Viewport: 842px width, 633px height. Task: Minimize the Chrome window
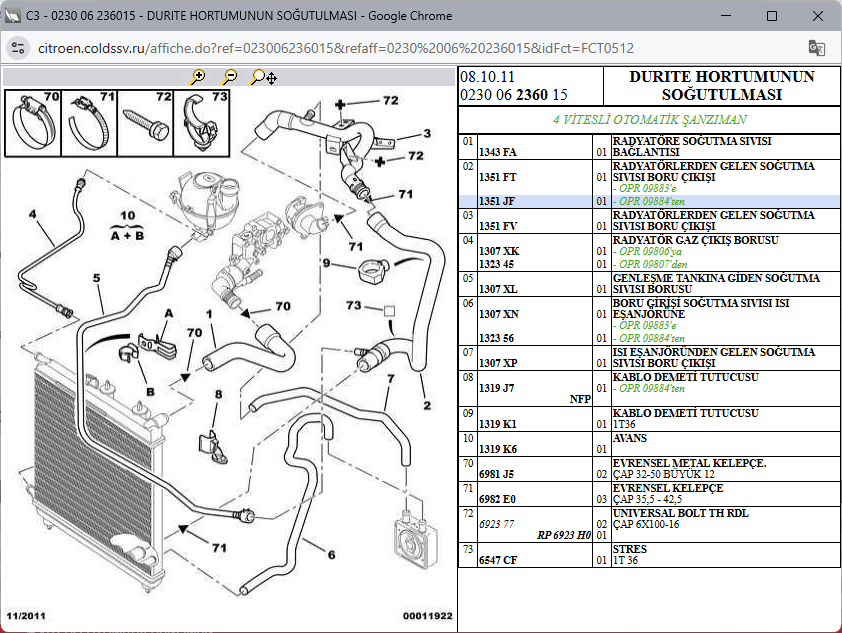pyautogui.click(x=726, y=16)
